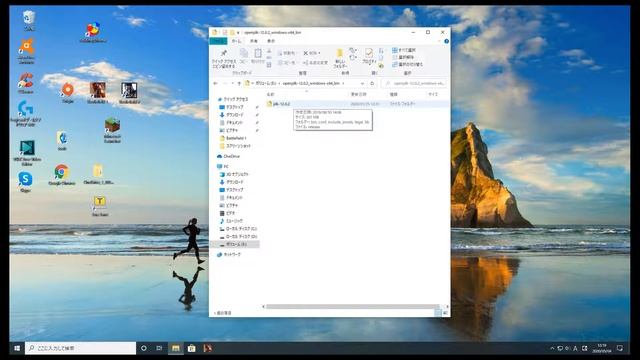Select Quick access in navigation pane

233,99
